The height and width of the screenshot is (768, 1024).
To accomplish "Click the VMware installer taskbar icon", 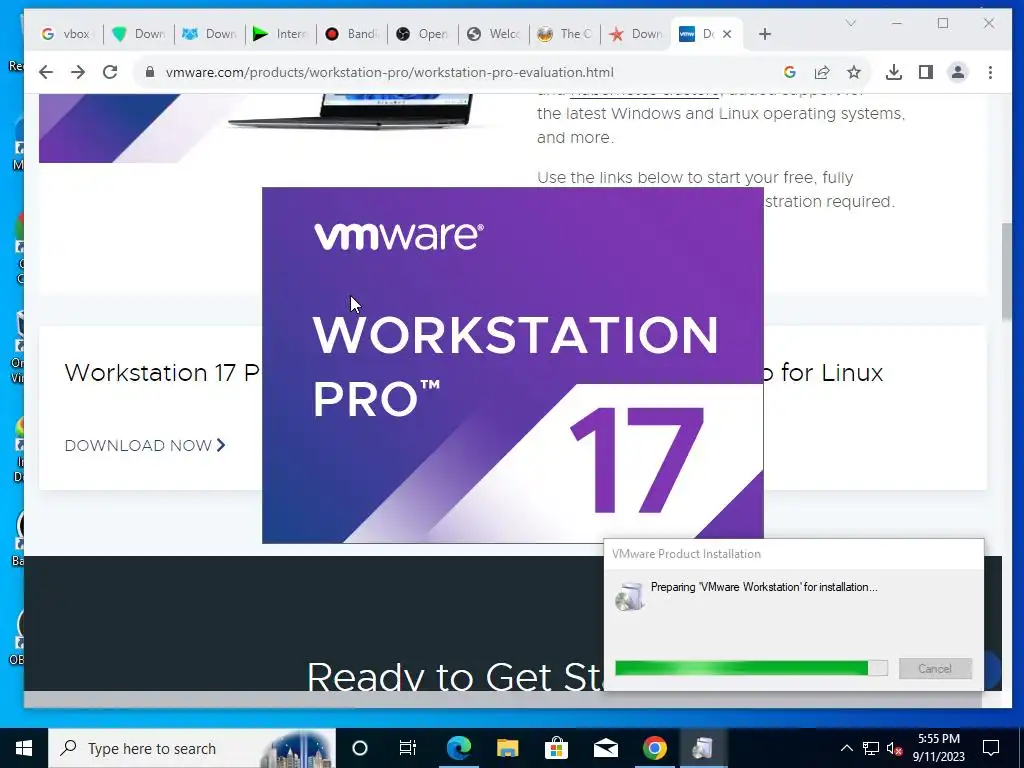I will pos(703,748).
